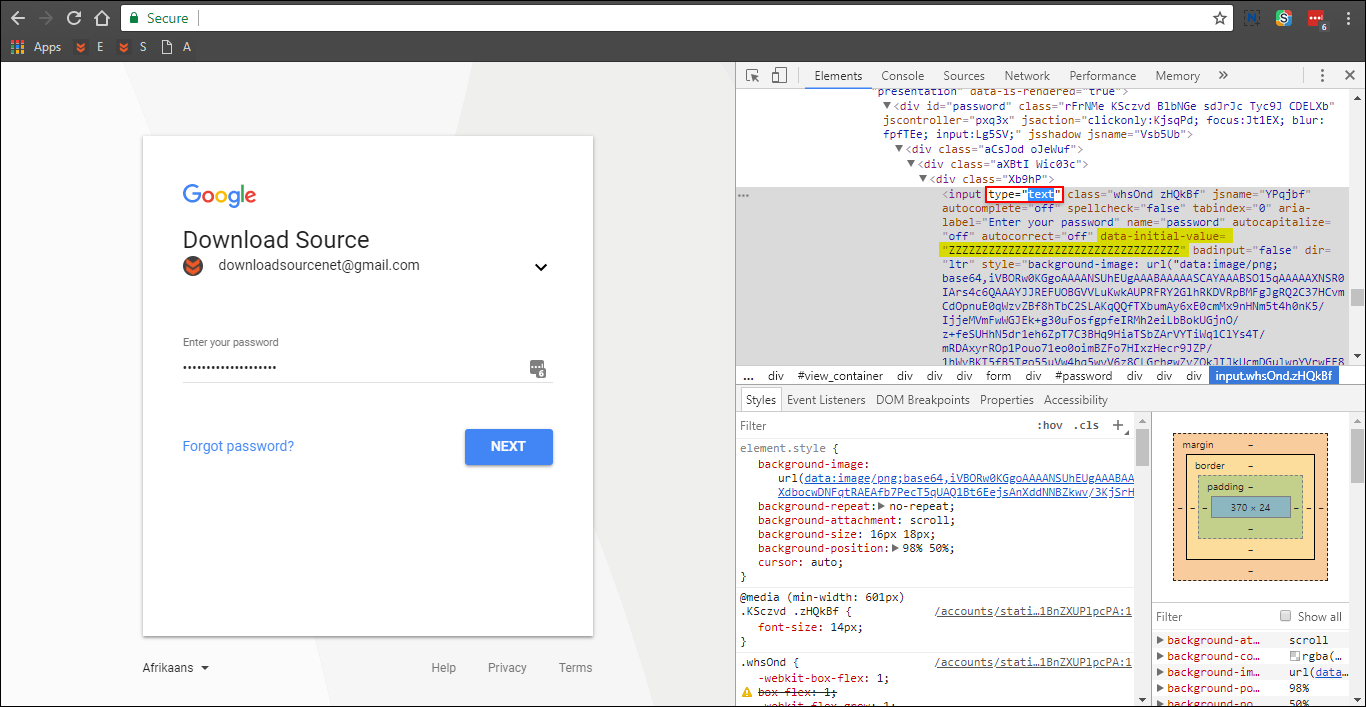Viewport: 1366px width, 707px height.
Task: Open the Afrikaans language dropdown
Action: 176,668
